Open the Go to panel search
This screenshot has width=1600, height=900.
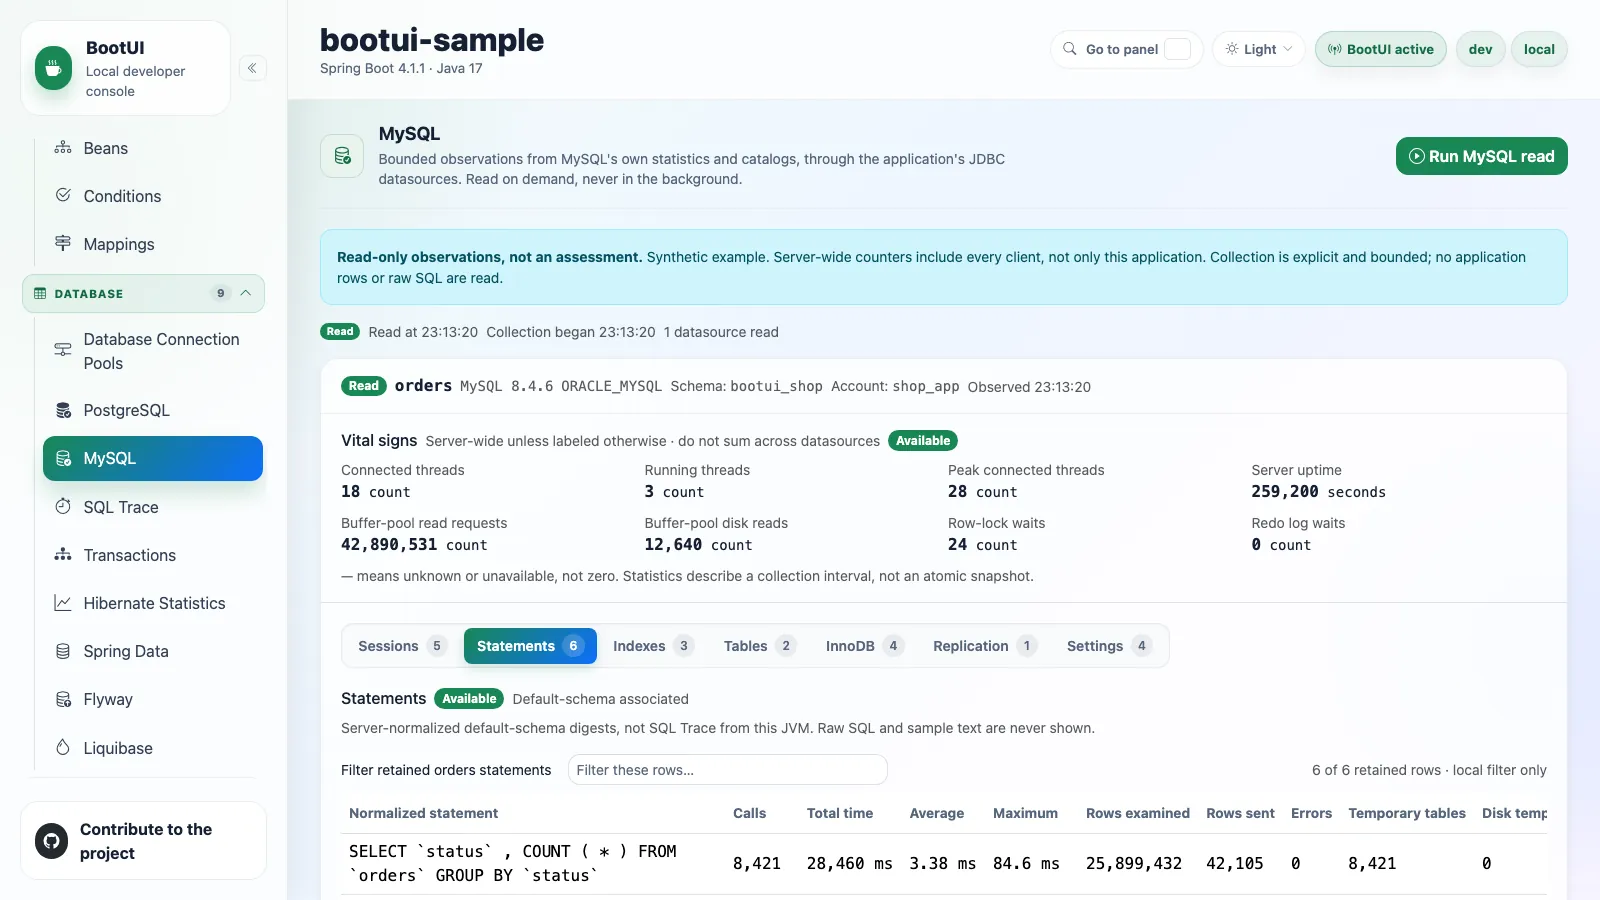(x=1126, y=49)
